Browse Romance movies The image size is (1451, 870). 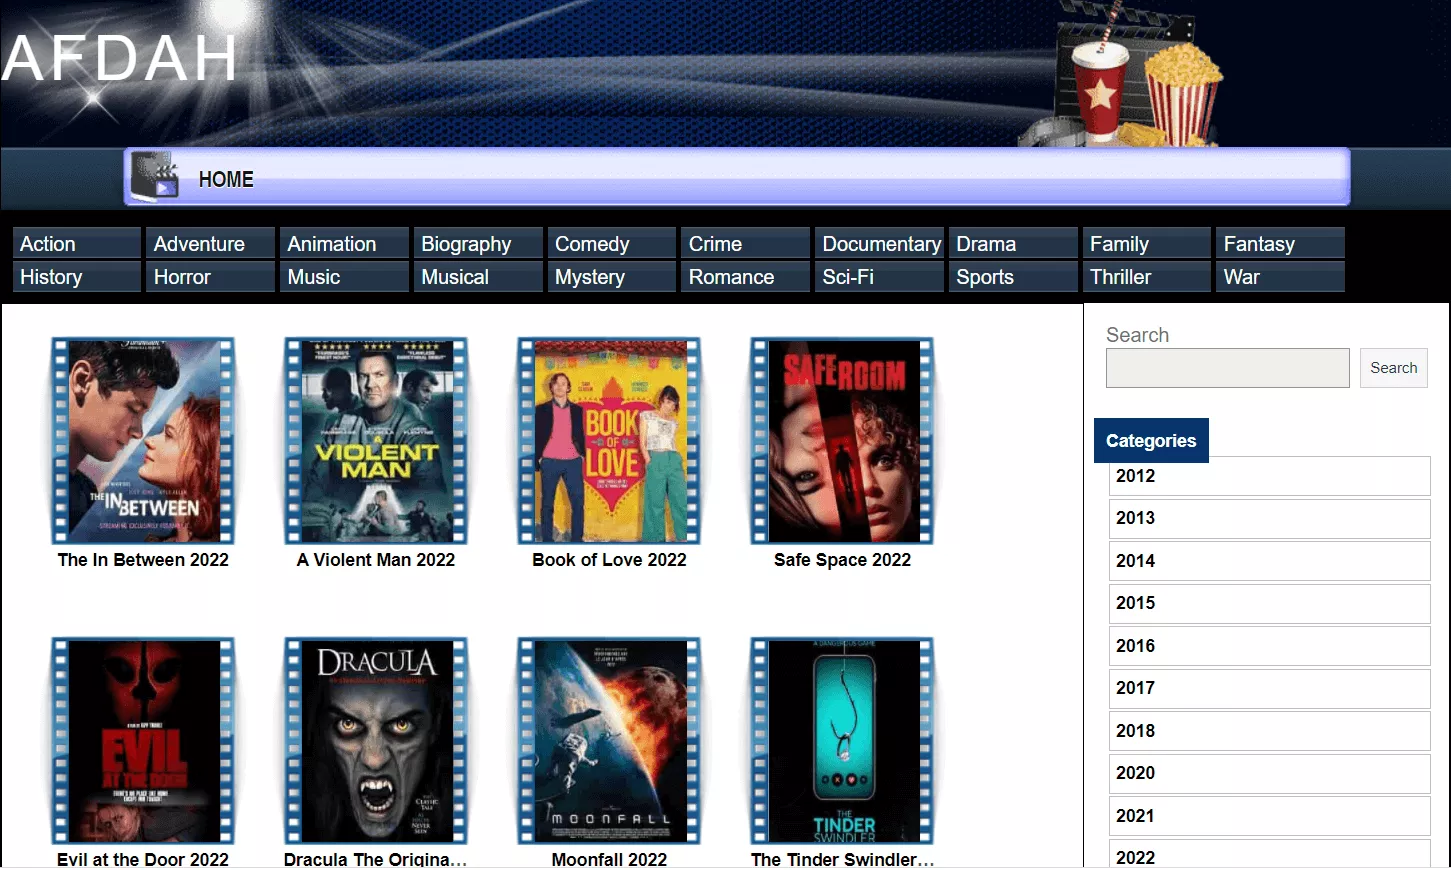tap(746, 277)
